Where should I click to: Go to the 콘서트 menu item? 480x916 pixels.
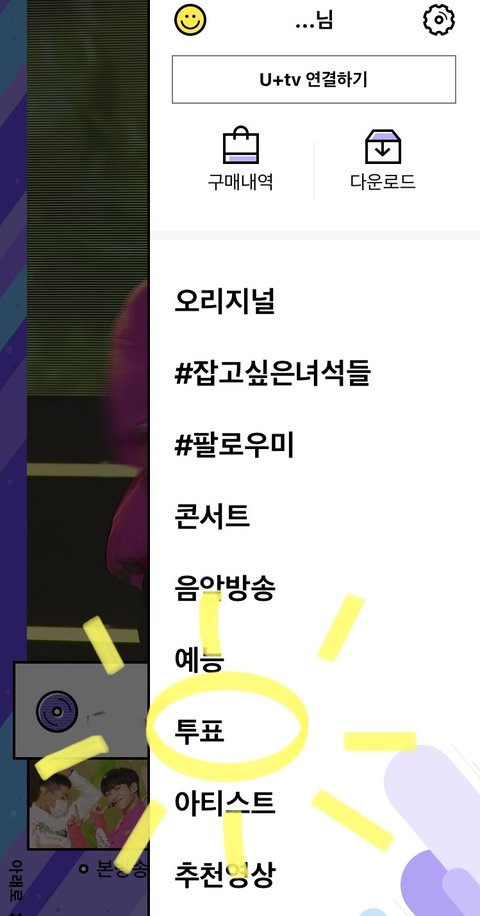coord(213,516)
